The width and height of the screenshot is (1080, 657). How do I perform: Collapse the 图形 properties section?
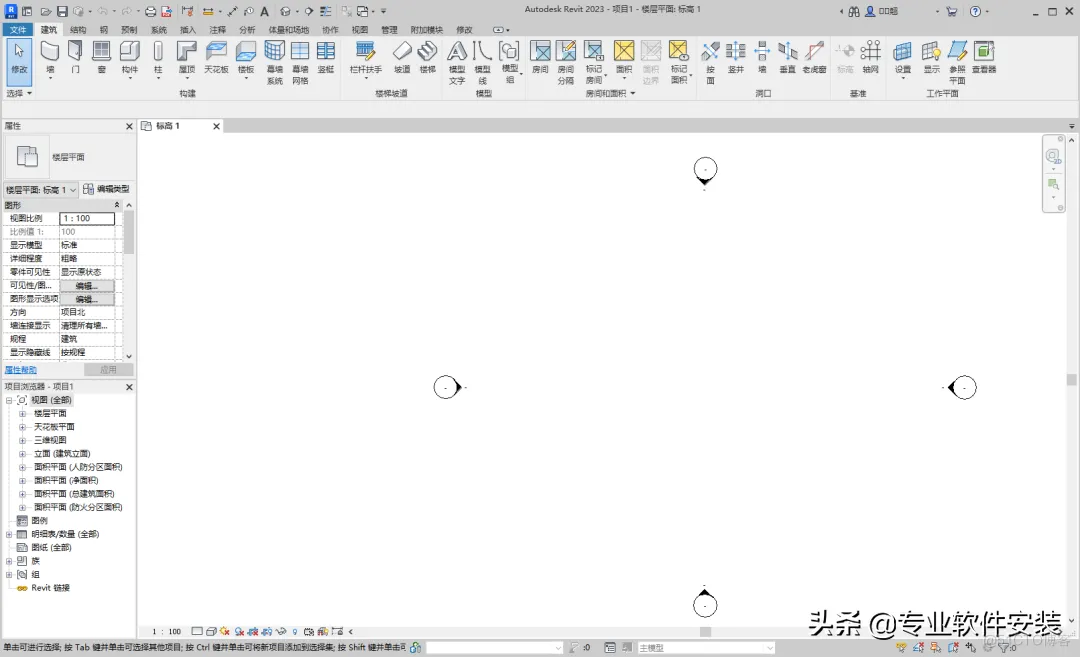coord(117,205)
